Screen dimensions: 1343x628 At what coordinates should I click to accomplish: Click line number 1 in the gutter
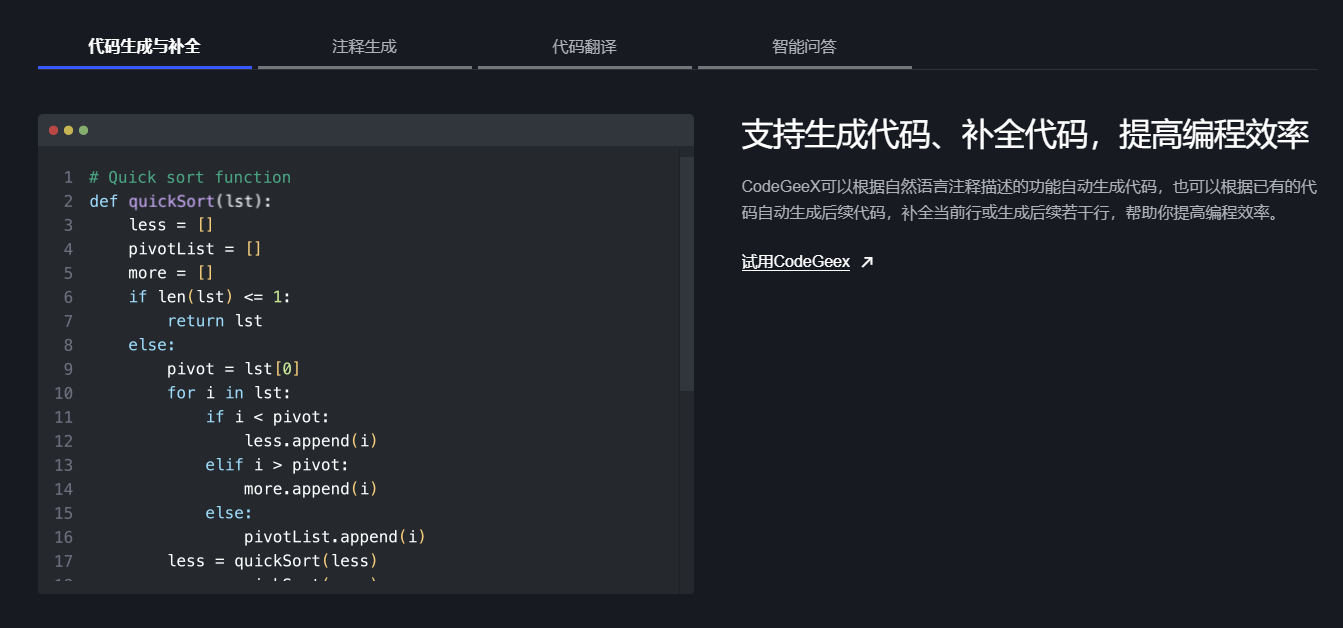(68, 177)
